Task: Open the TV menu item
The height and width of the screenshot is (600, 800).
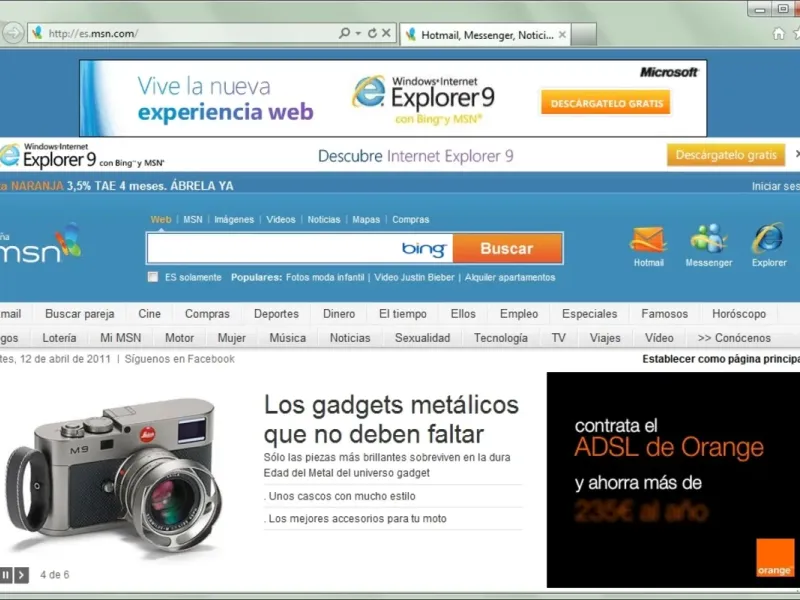Action: [x=558, y=338]
